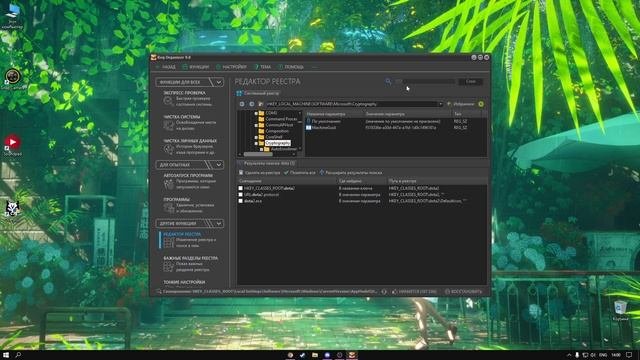The height and width of the screenshot is (360, 640).
Task: Expand the AutoEnrollment tree node
Action: click(x=261, y=149)
